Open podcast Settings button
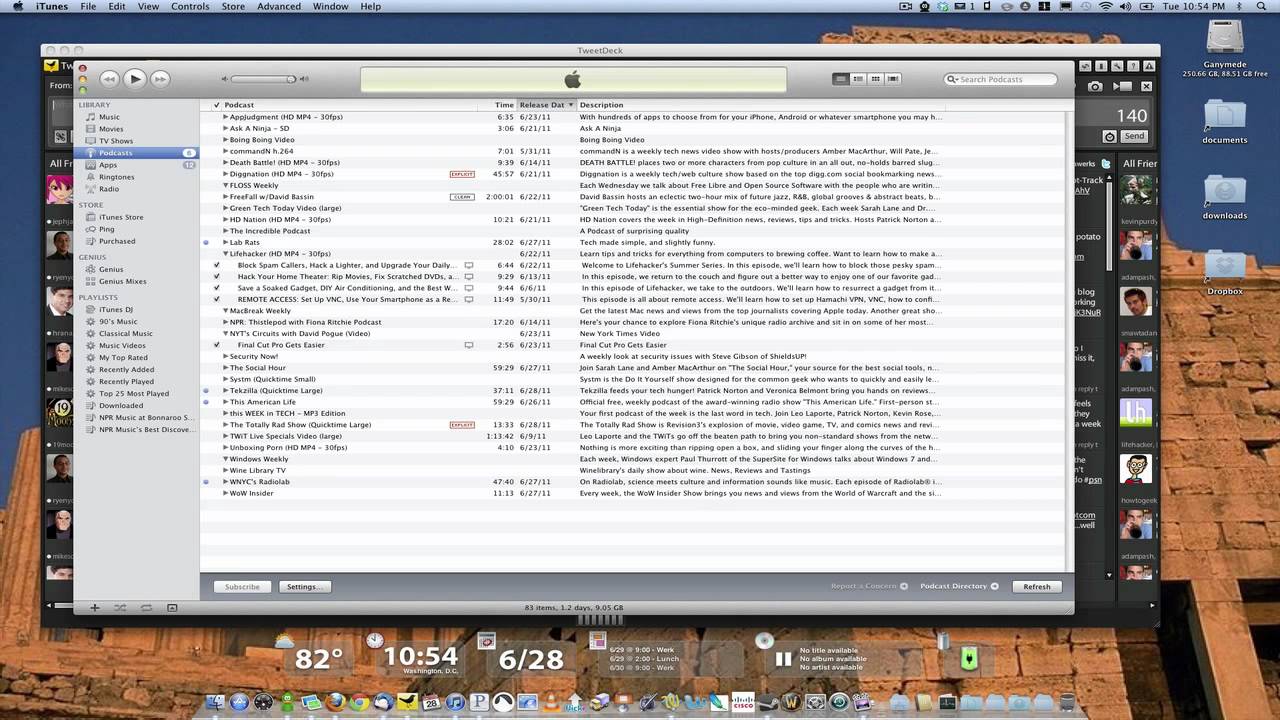This screenshot has width=1280, height=720. [303, 587]
